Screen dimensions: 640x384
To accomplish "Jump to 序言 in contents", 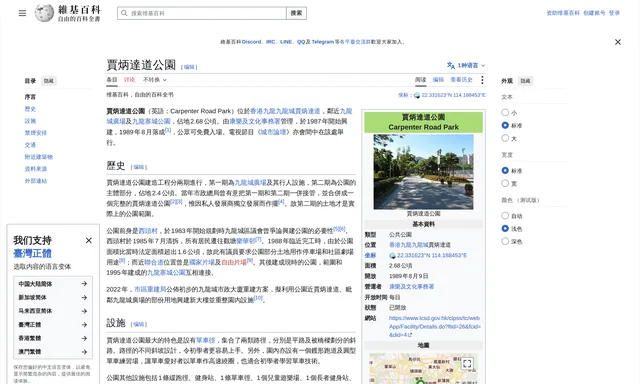I will pos(30,97).
